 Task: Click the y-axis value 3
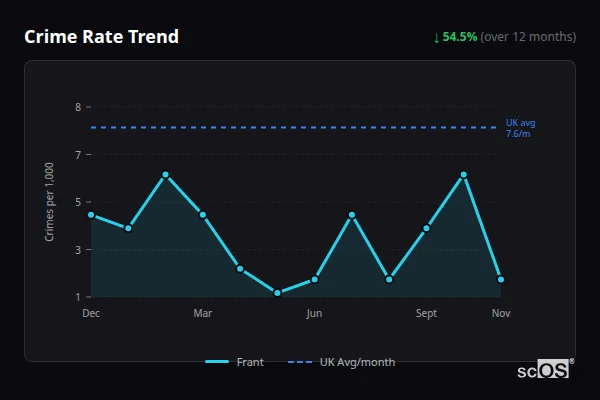click(x=78, y=250)
